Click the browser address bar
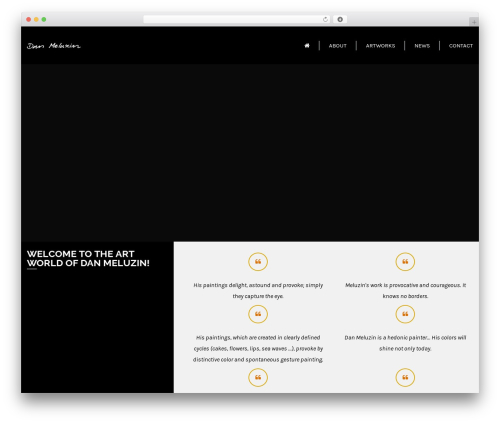This screenshot has height=423, width=500. 237,19
